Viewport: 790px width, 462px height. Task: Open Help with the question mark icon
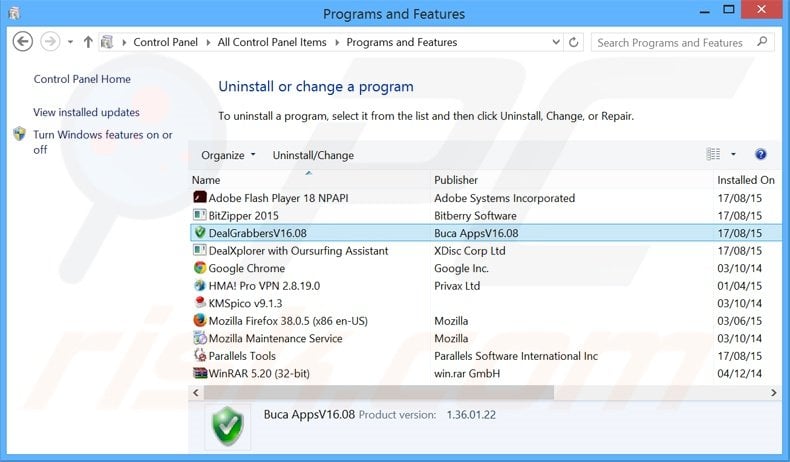point(761,154)
